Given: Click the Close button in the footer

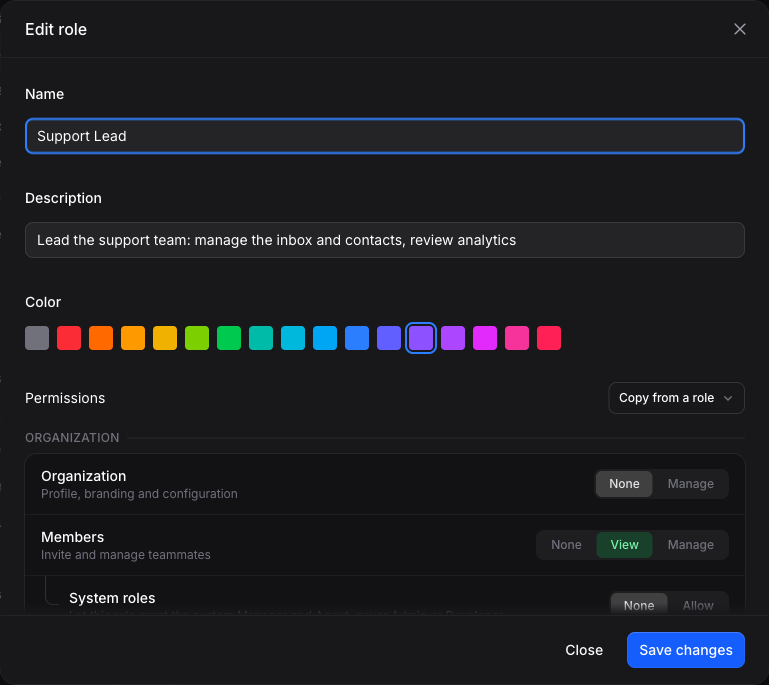Looking at the screenshot, I should [x=584, y=650].
